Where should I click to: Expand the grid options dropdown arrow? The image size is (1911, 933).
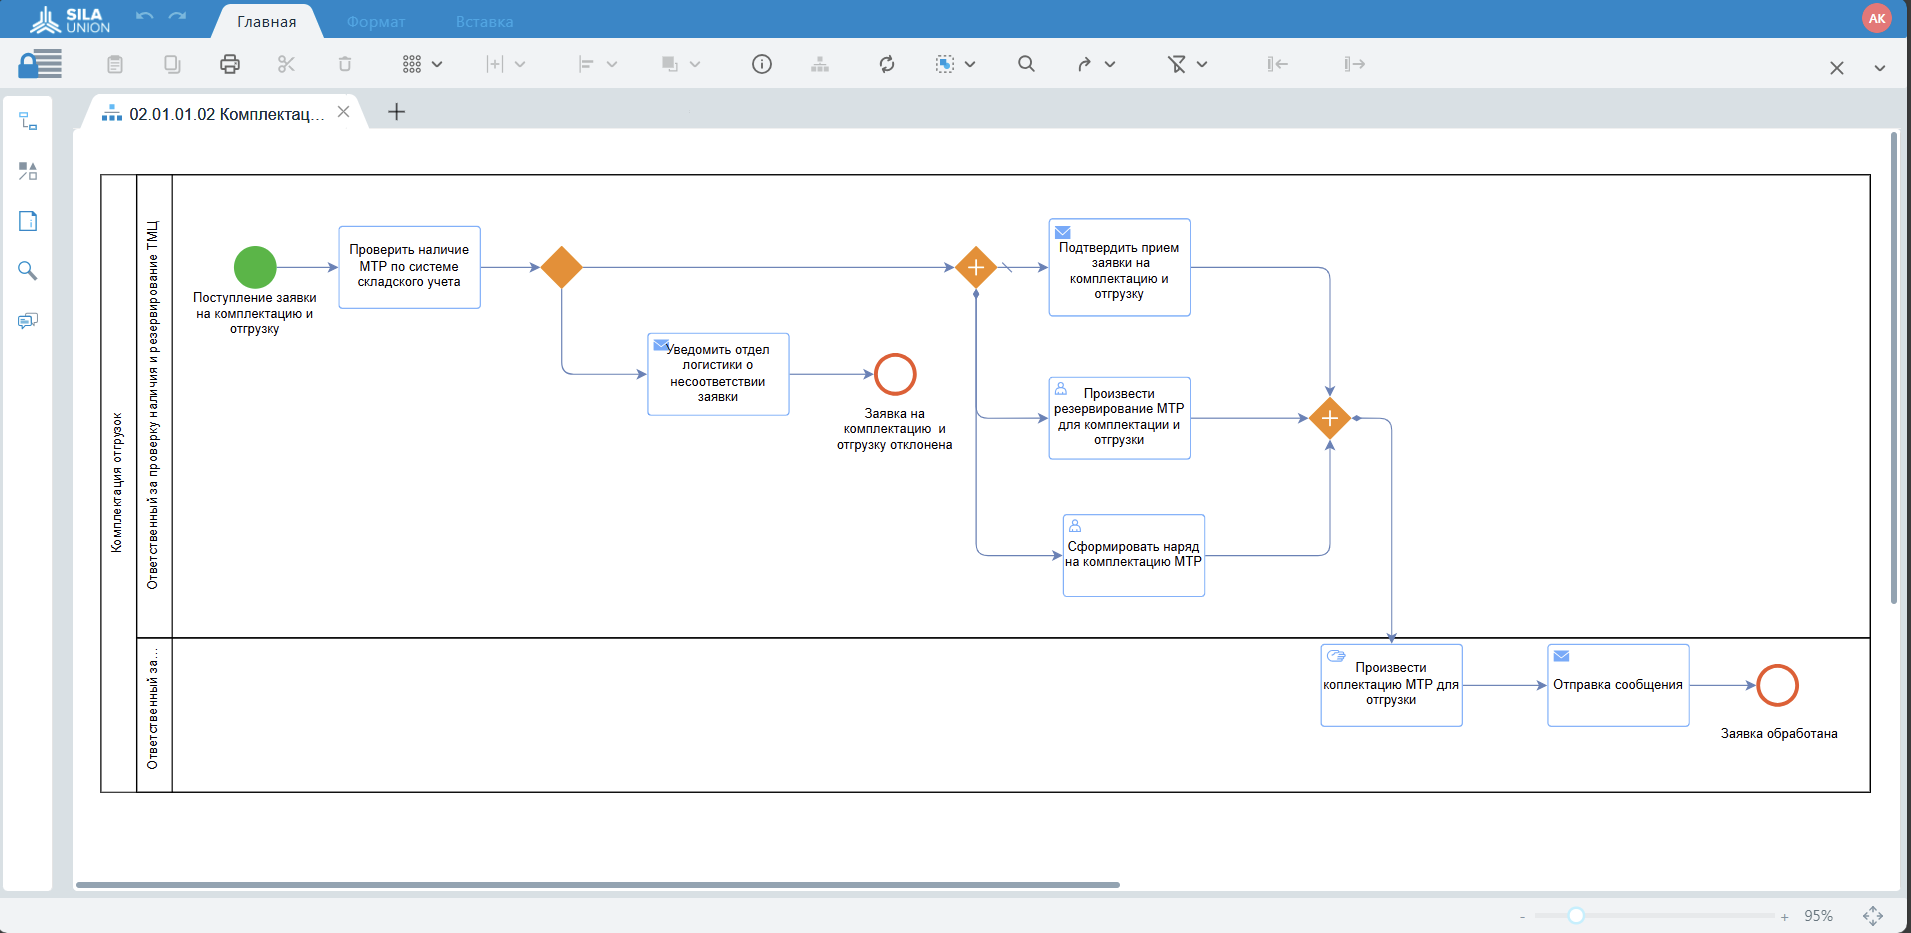(437, 64)
